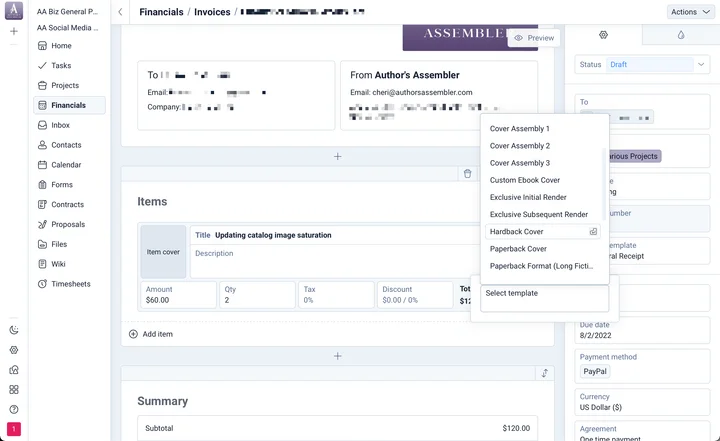Click the red notification badge

click(14, 429)
